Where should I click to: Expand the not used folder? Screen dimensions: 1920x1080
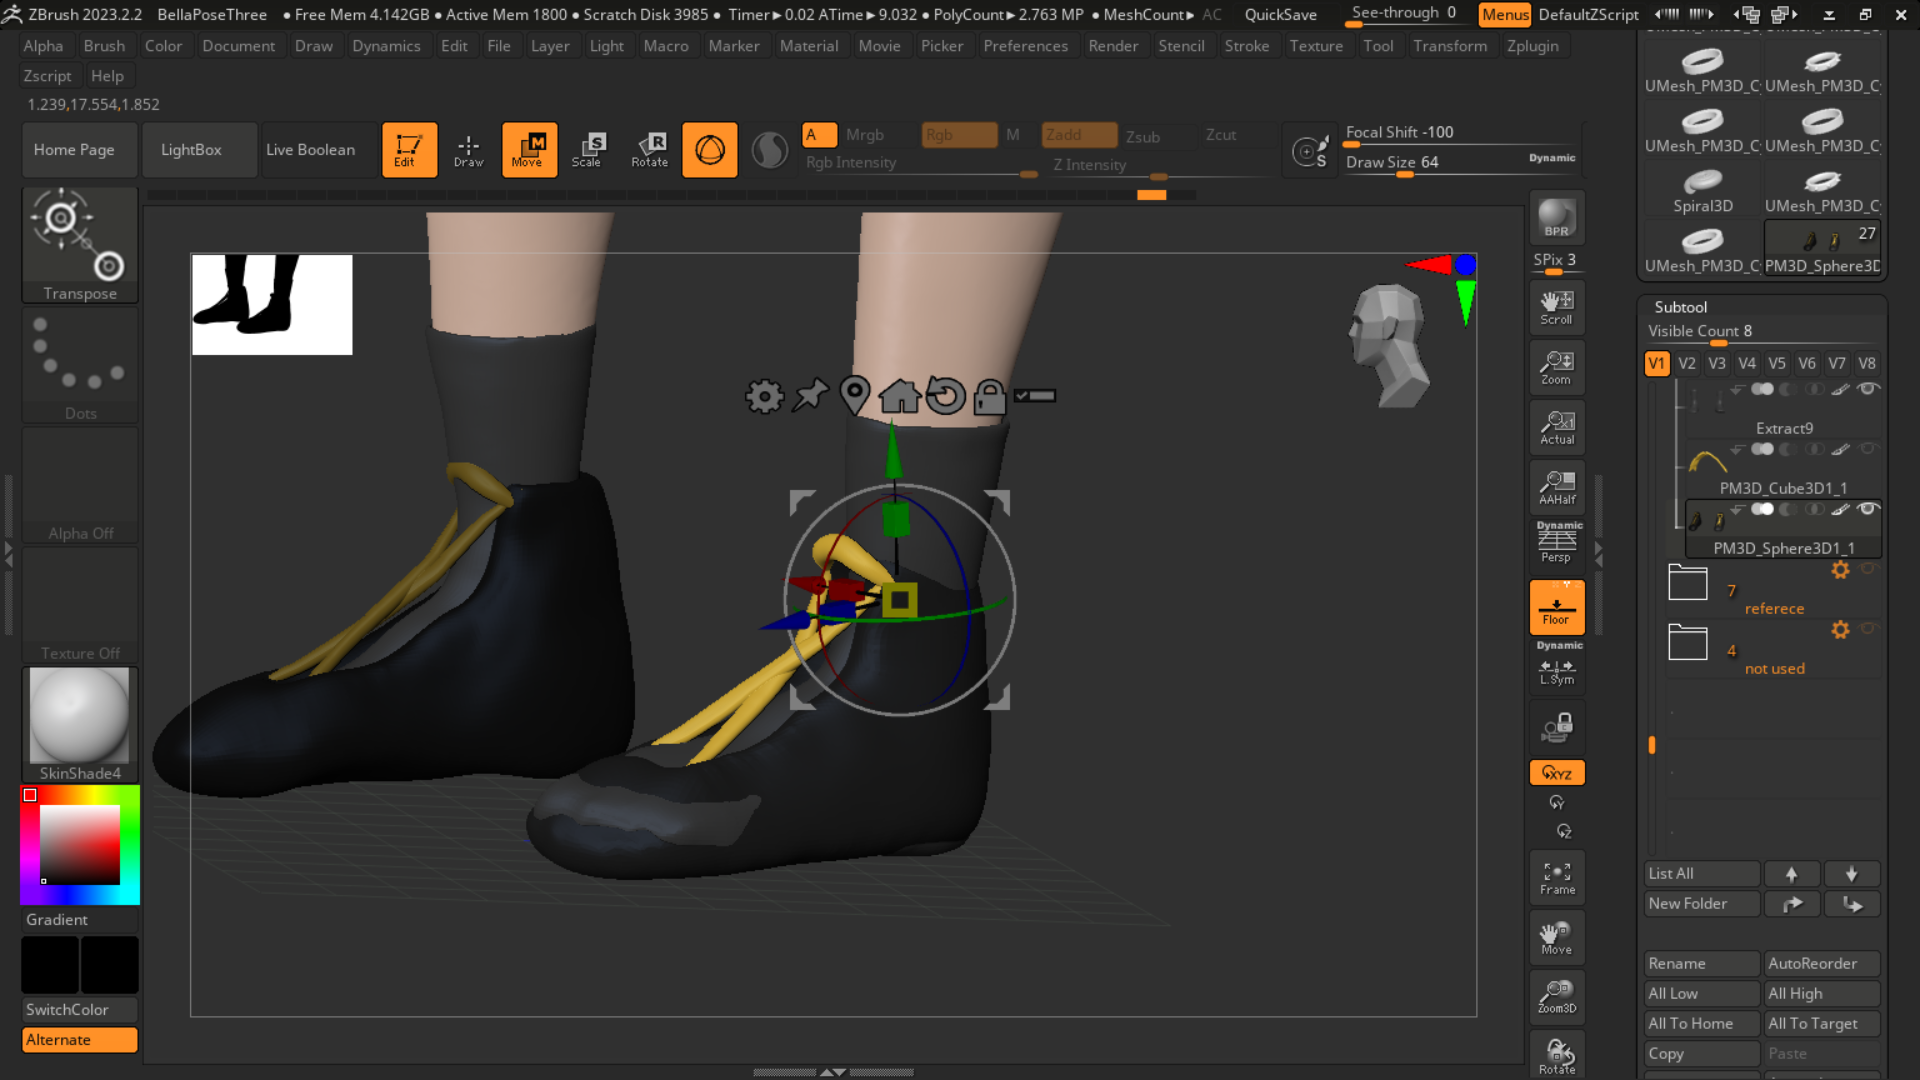(x=1688, y=643)
